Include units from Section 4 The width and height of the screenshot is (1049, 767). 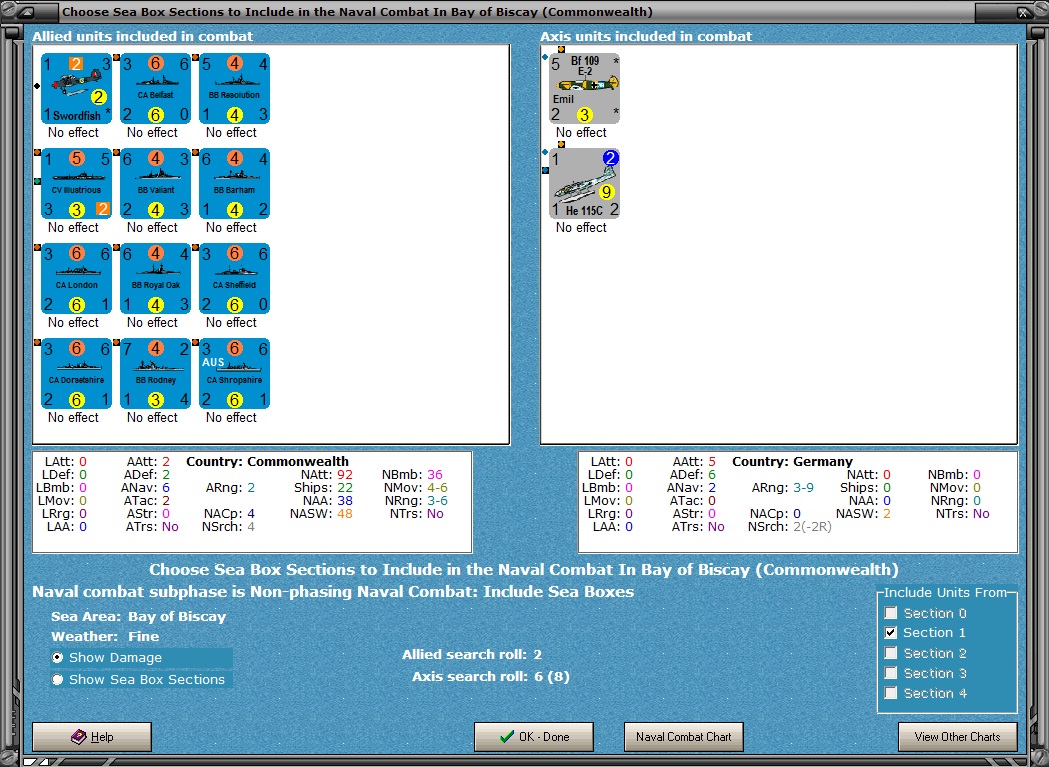click(x=890, y=693)
